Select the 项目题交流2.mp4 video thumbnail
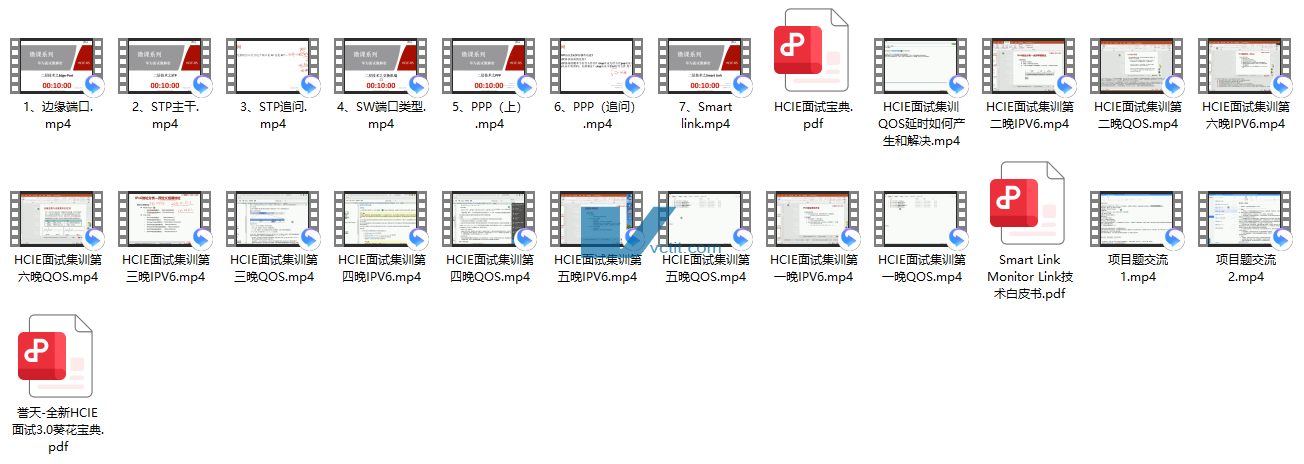 tap(1245, 220)
